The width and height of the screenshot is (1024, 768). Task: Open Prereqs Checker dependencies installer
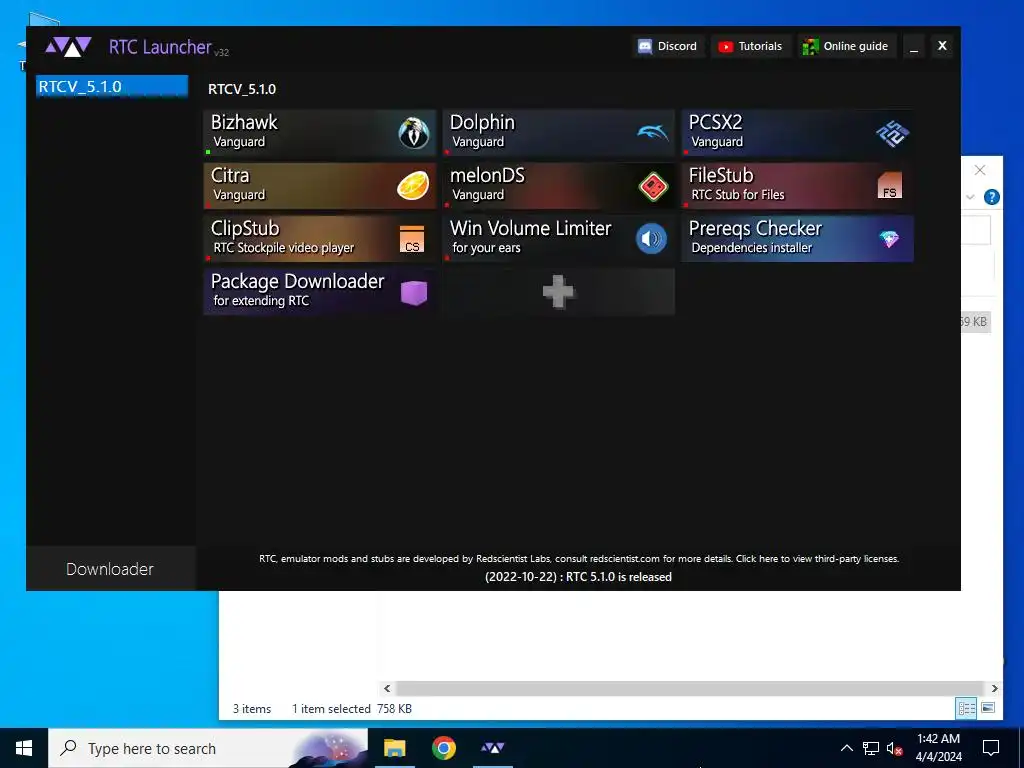point(797,239)
